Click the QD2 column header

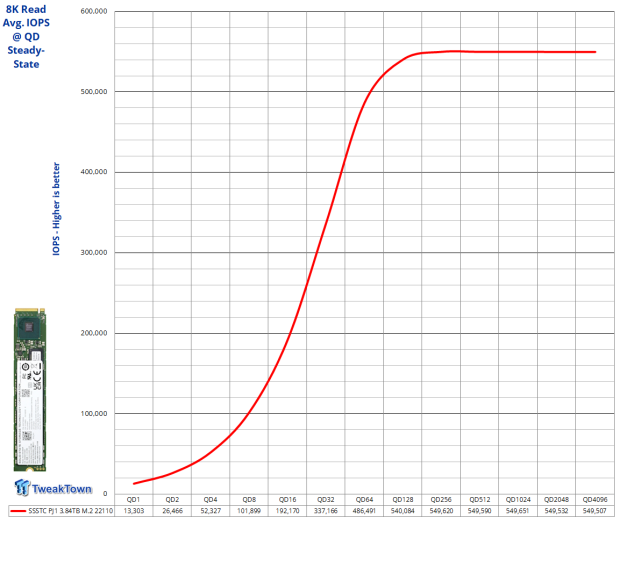[x=172, y=500]
